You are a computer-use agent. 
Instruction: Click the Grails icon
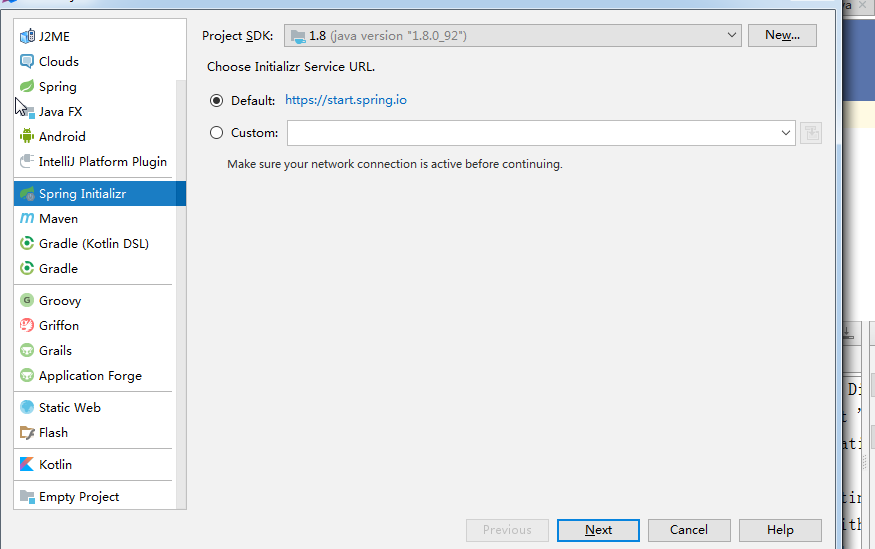27,350
